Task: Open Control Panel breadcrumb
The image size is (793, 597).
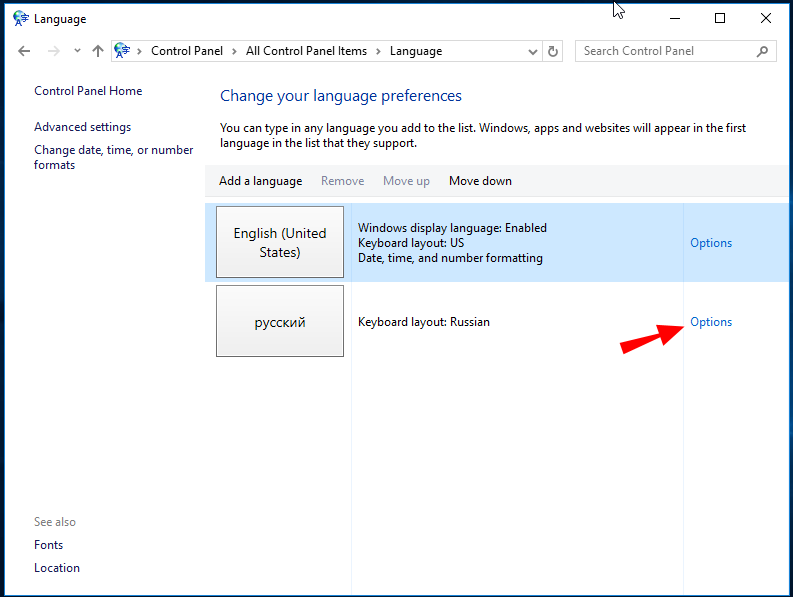Action: coord(187,51)
